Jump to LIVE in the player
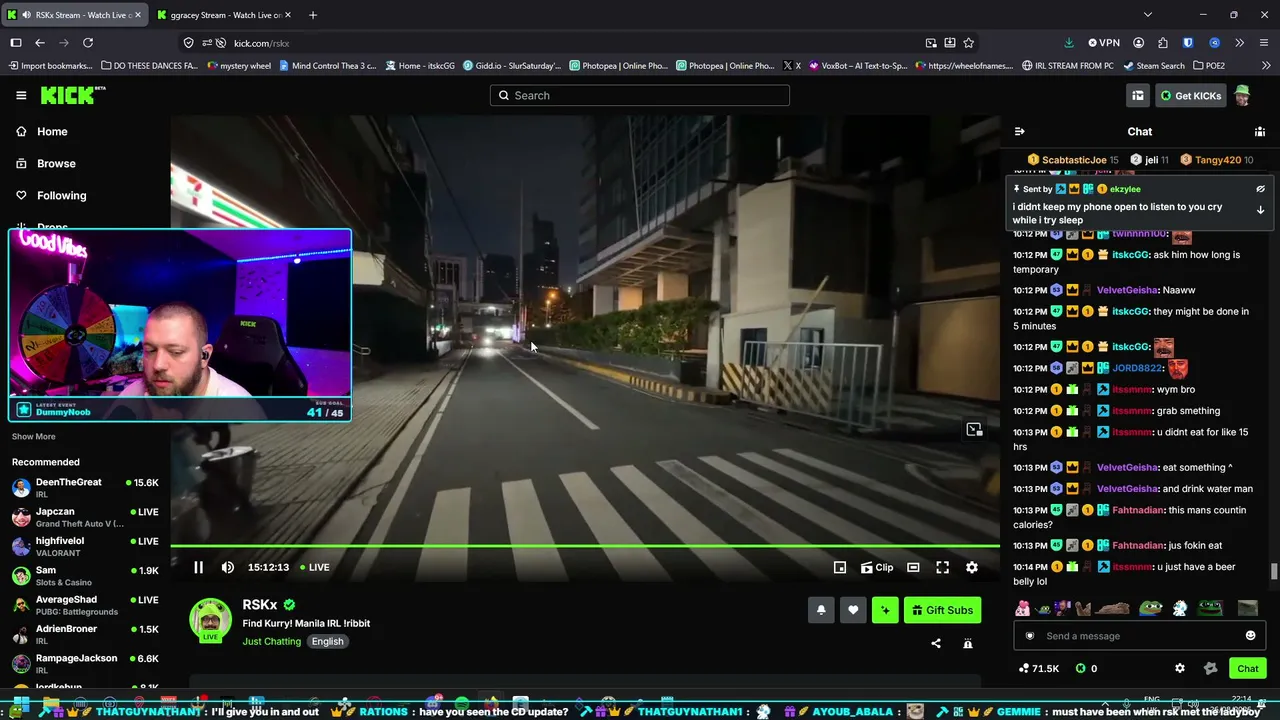Viewport: 1280px width, 720px height. tap(315, 567)
